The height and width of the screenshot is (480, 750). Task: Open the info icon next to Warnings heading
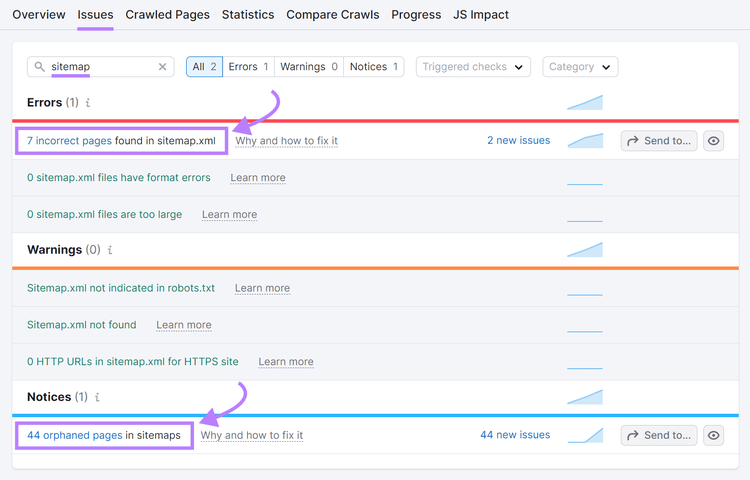point(110,250)
